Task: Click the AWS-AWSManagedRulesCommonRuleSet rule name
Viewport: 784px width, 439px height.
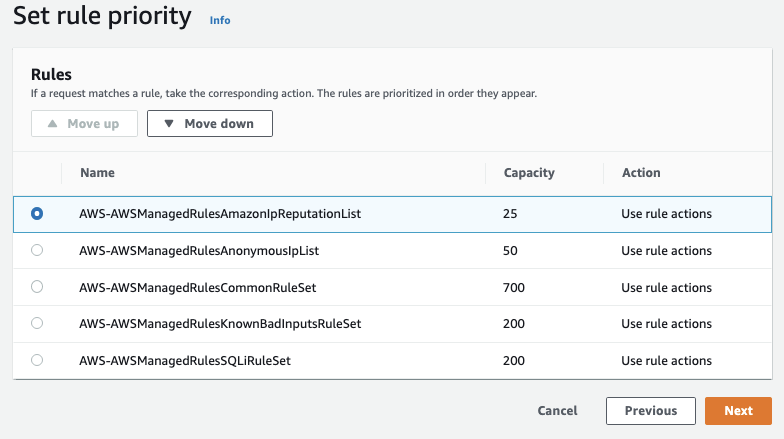Action: click(x=197, y=287)
